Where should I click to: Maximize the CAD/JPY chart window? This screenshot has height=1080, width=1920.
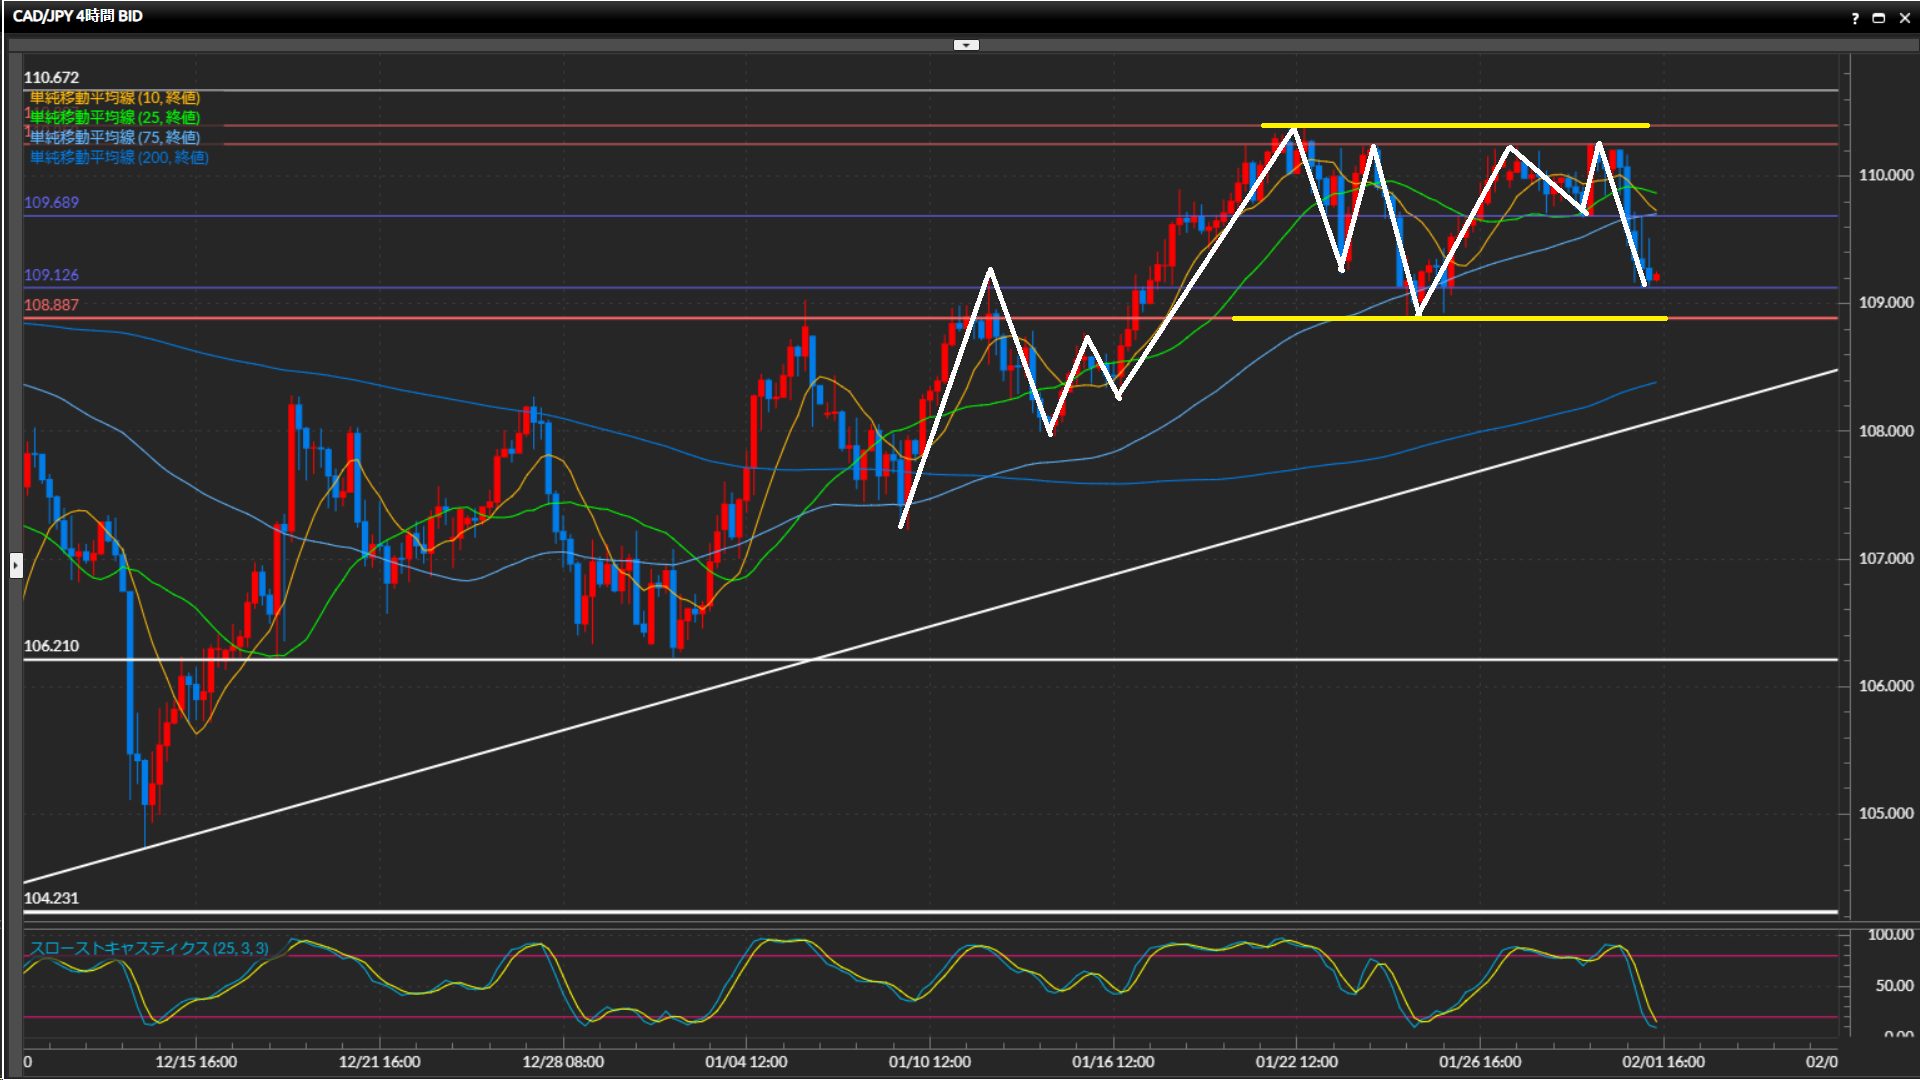tap(1879, 18)
